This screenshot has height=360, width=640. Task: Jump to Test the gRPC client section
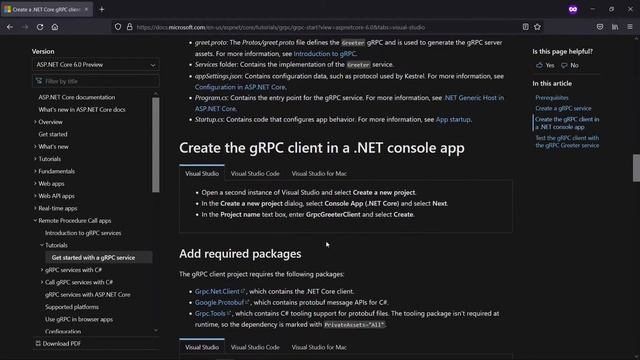click(x=567, y=142)
